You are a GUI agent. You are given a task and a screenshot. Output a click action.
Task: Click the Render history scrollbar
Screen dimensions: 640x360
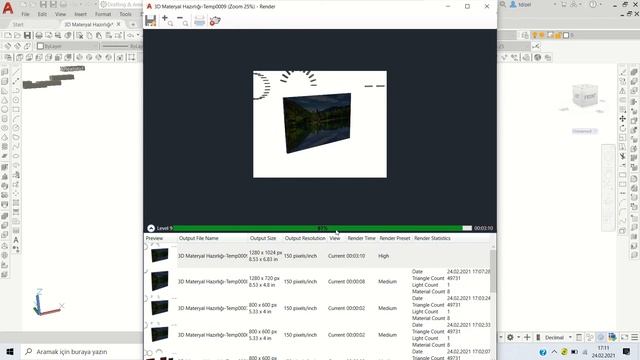(x=493, y=271)
